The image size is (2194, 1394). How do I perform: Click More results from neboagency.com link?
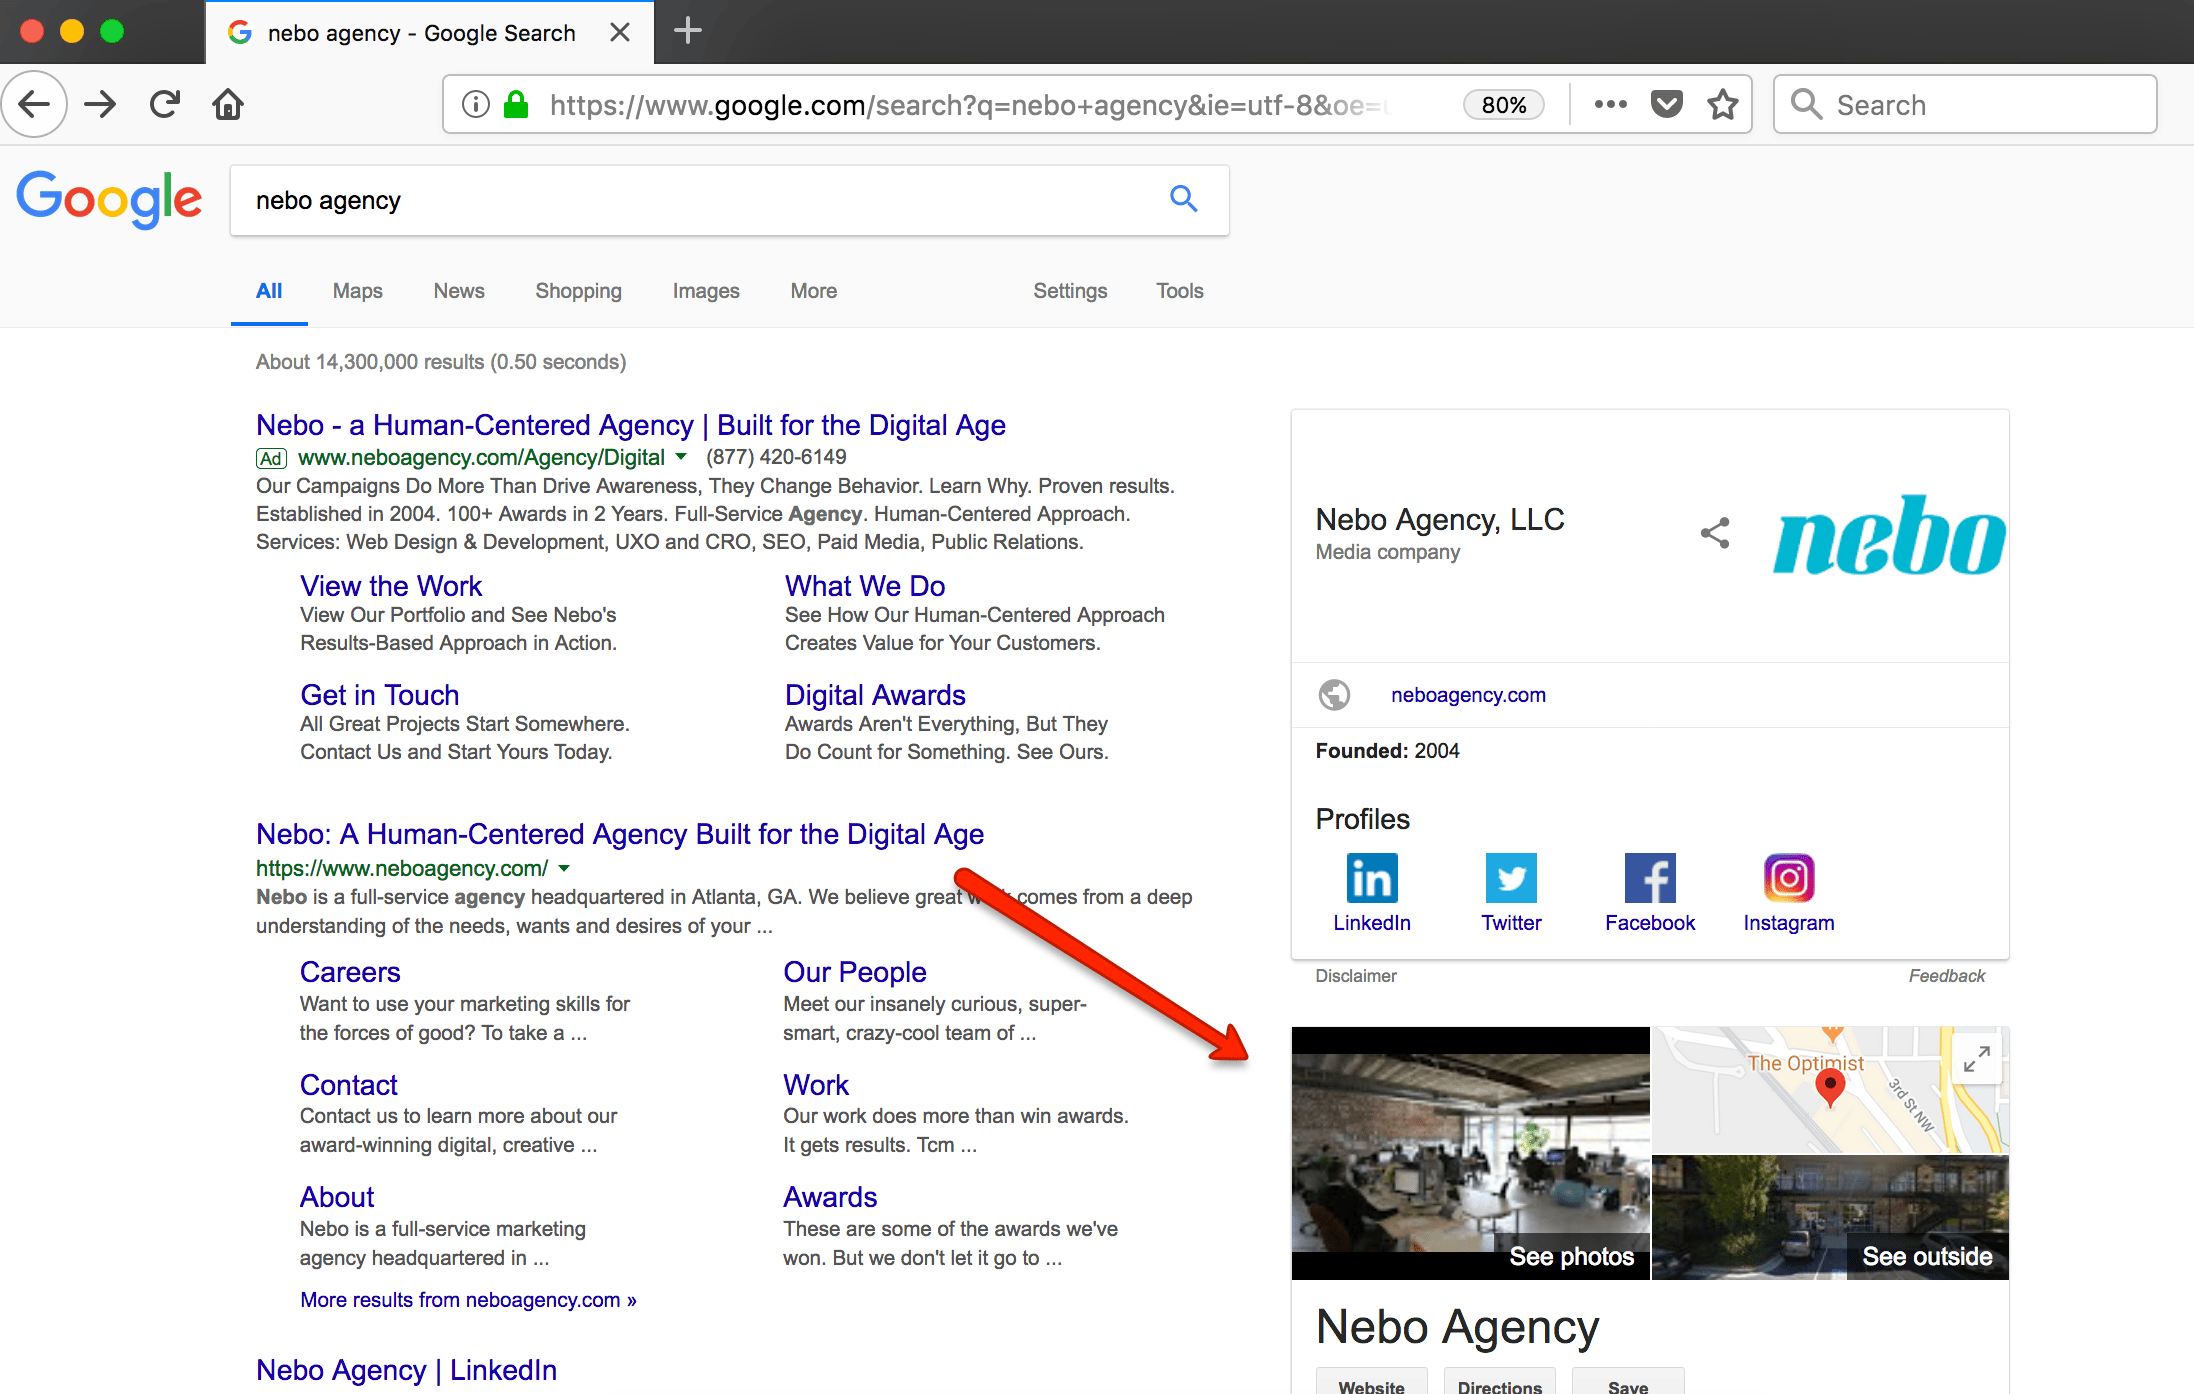pyautogui.click(x=468, y=1299)
